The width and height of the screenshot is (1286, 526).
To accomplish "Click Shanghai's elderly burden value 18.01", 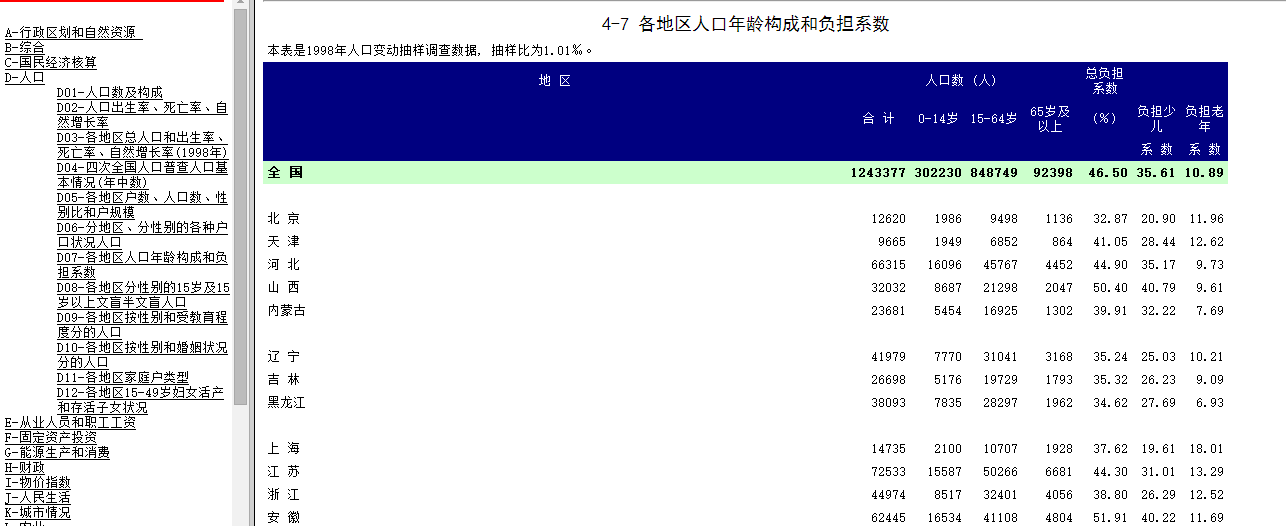I will [x=1206, y=449].
